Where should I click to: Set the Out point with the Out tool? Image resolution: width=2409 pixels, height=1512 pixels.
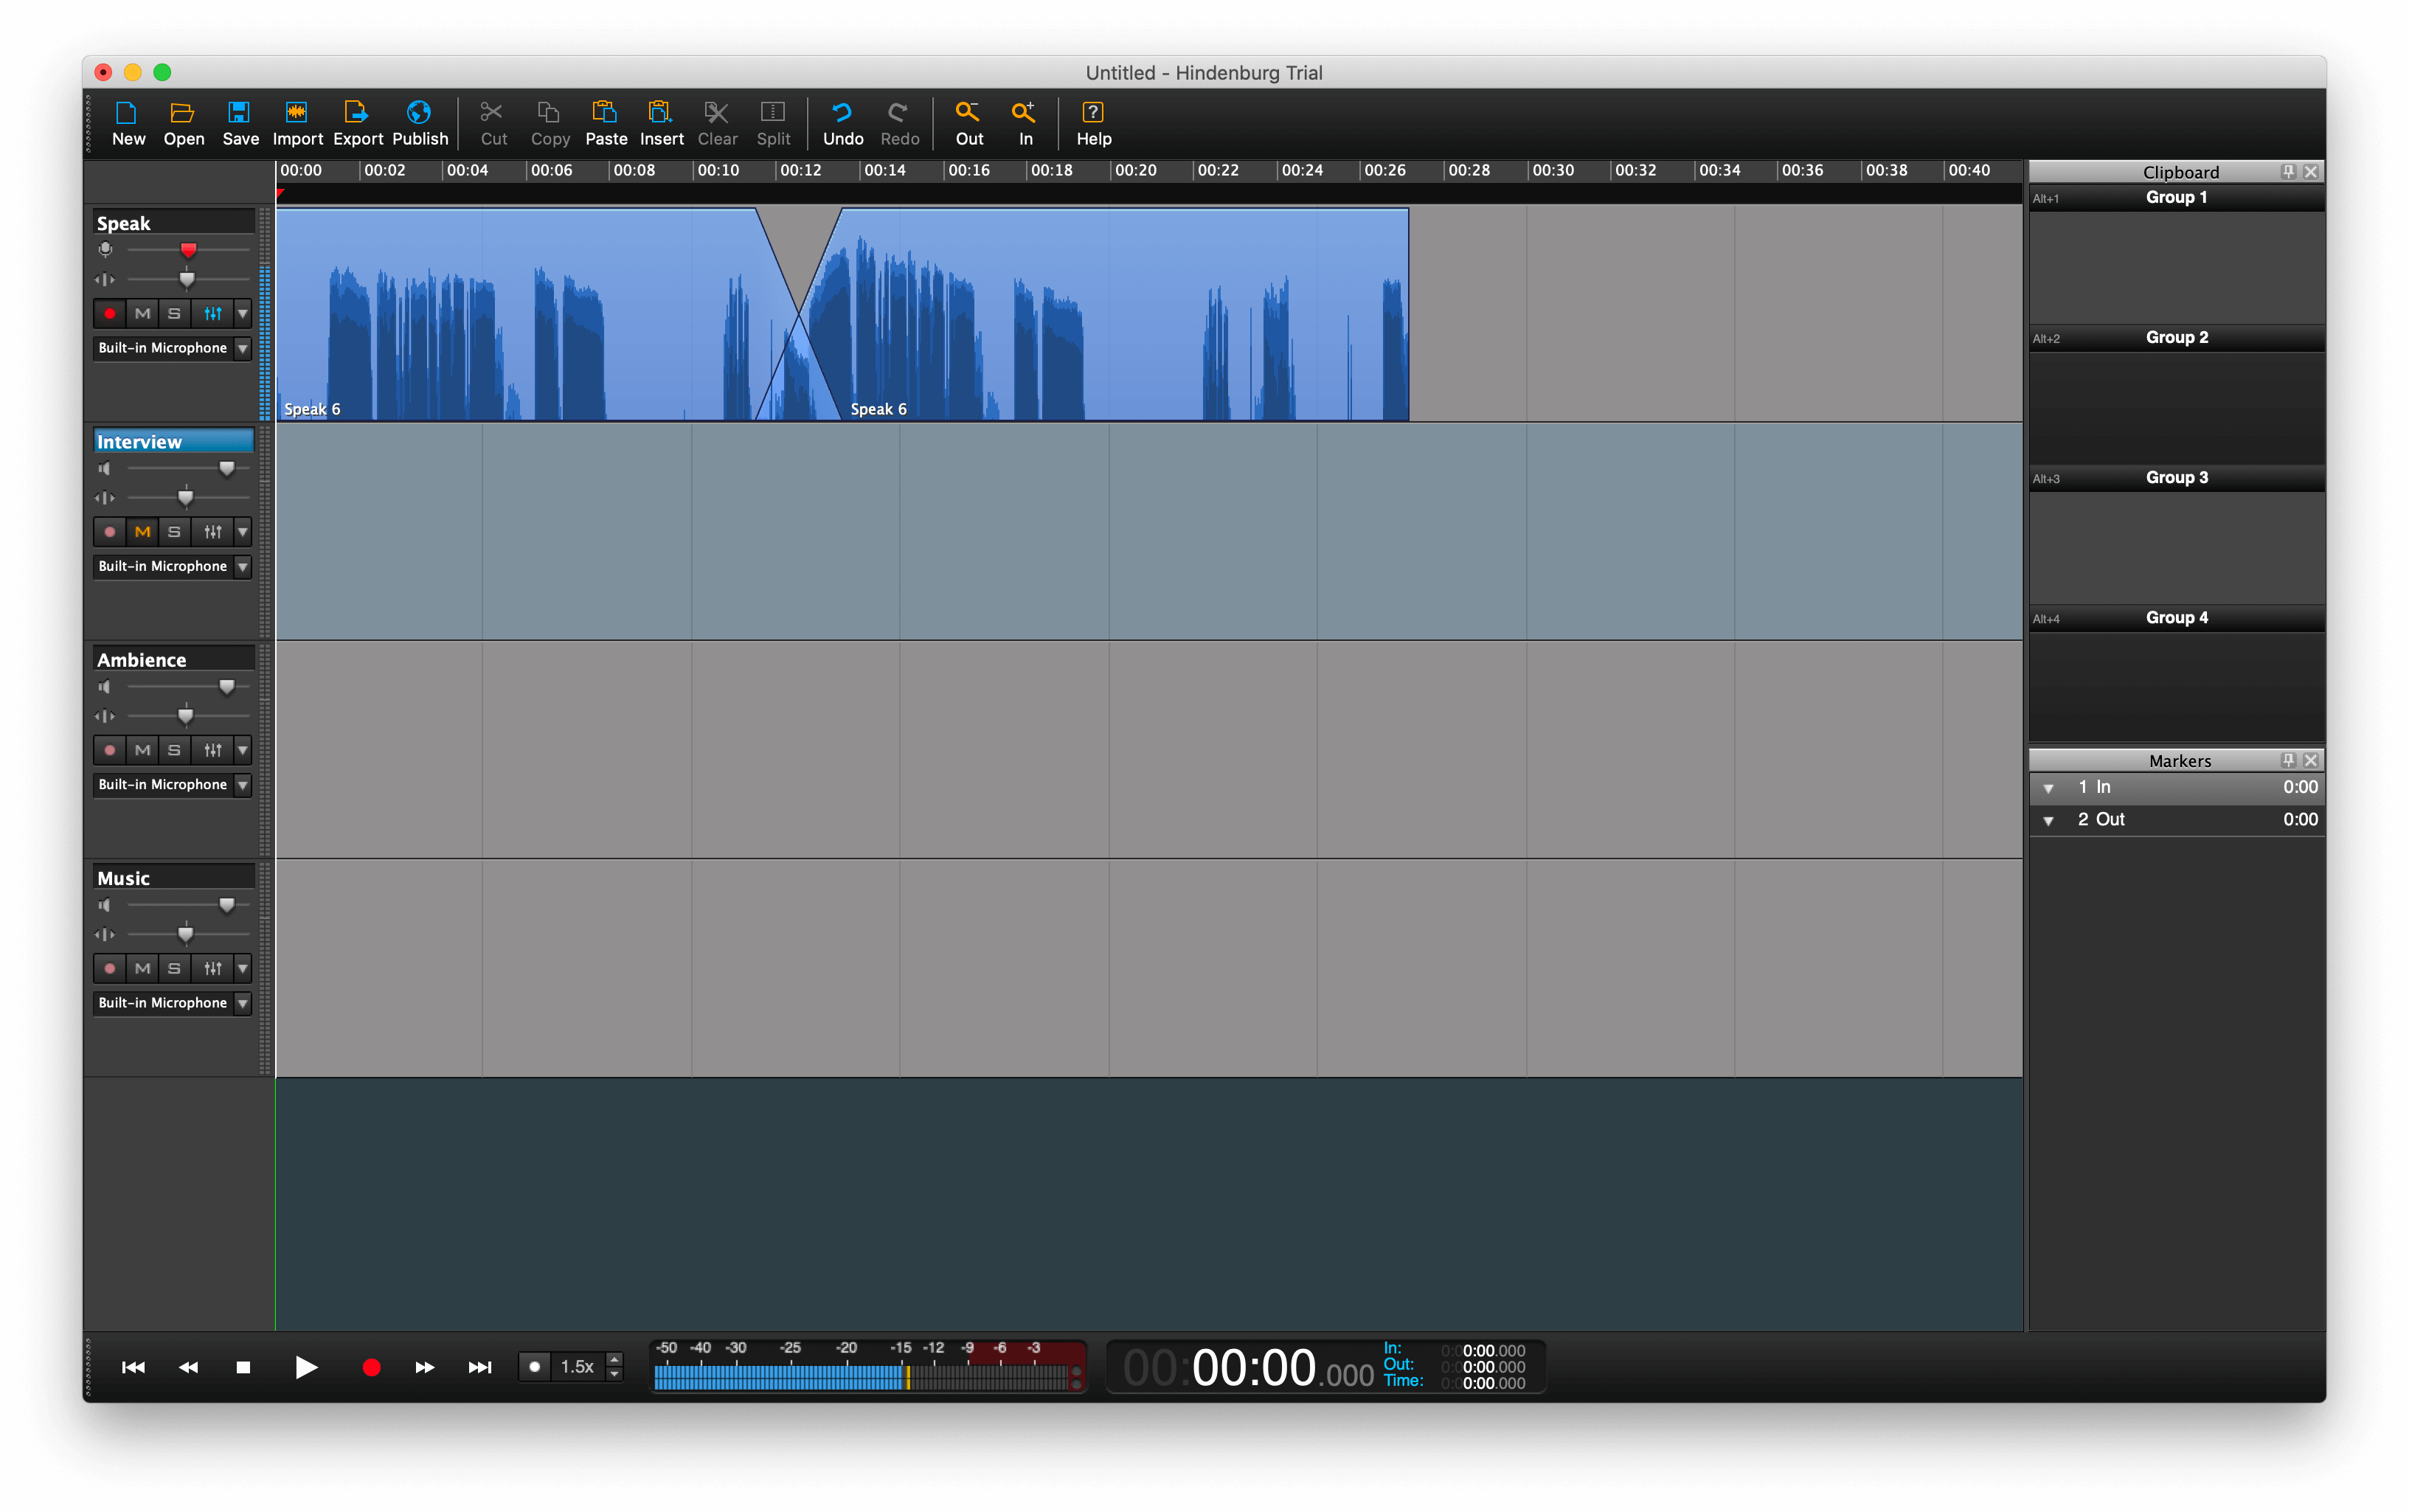point(967,122)
